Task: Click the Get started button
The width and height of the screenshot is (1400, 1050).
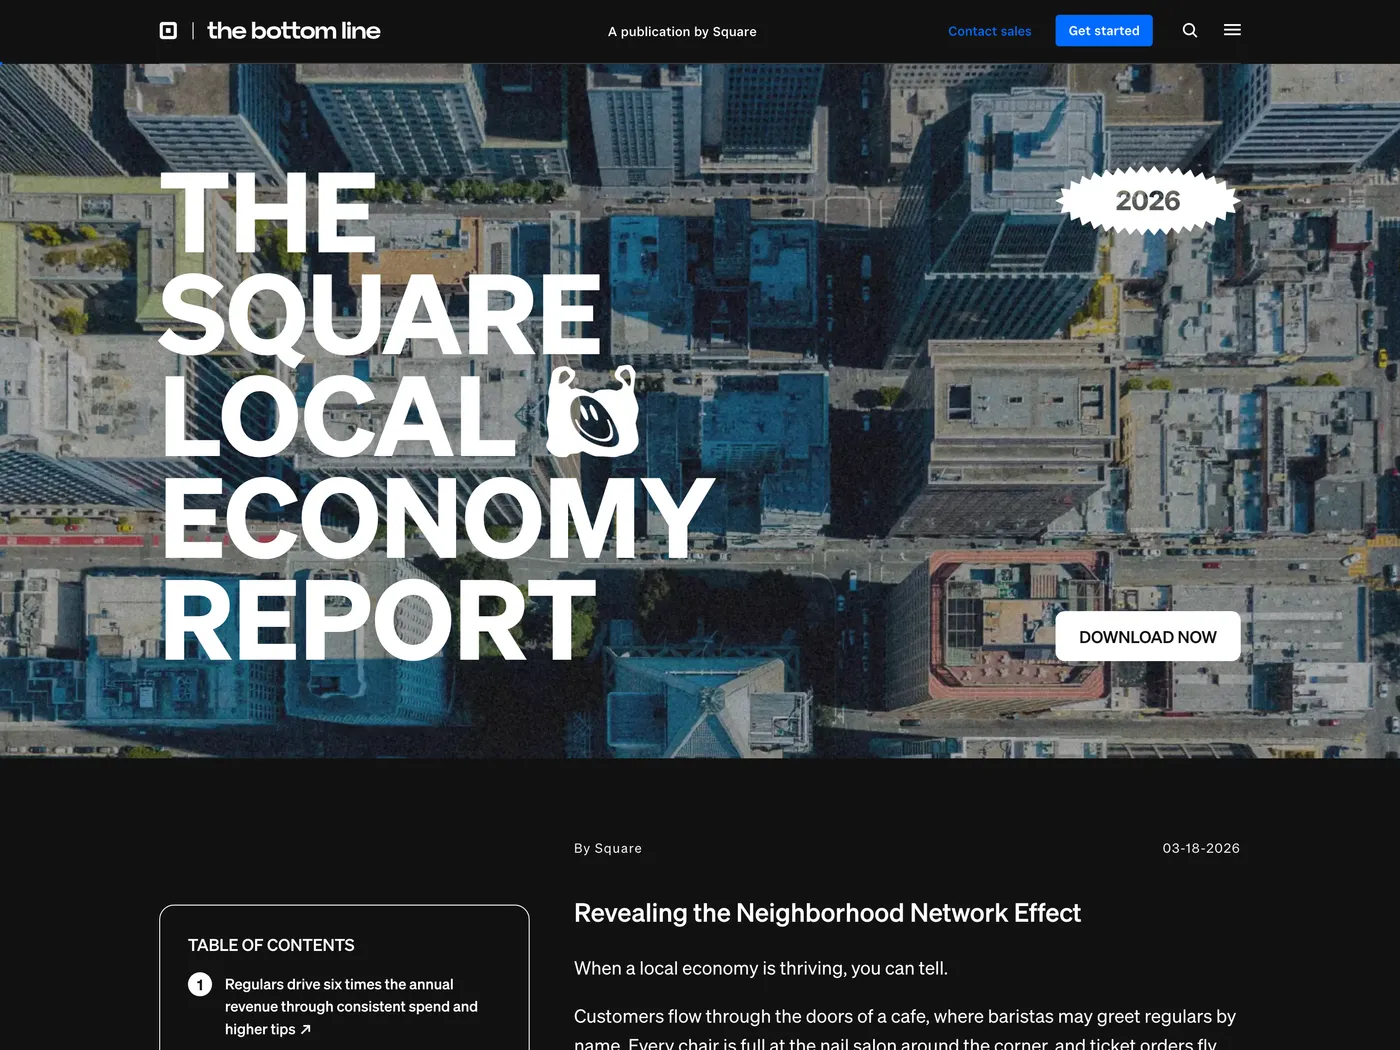Action: (x=1104, y=31)
